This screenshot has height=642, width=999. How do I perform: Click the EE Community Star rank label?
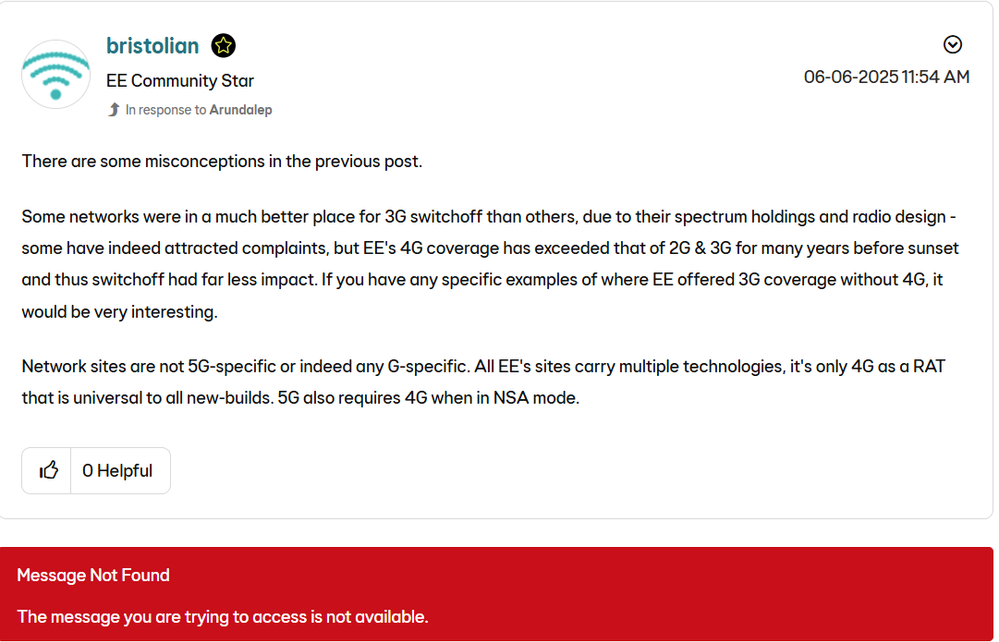[x=180, y=81]
